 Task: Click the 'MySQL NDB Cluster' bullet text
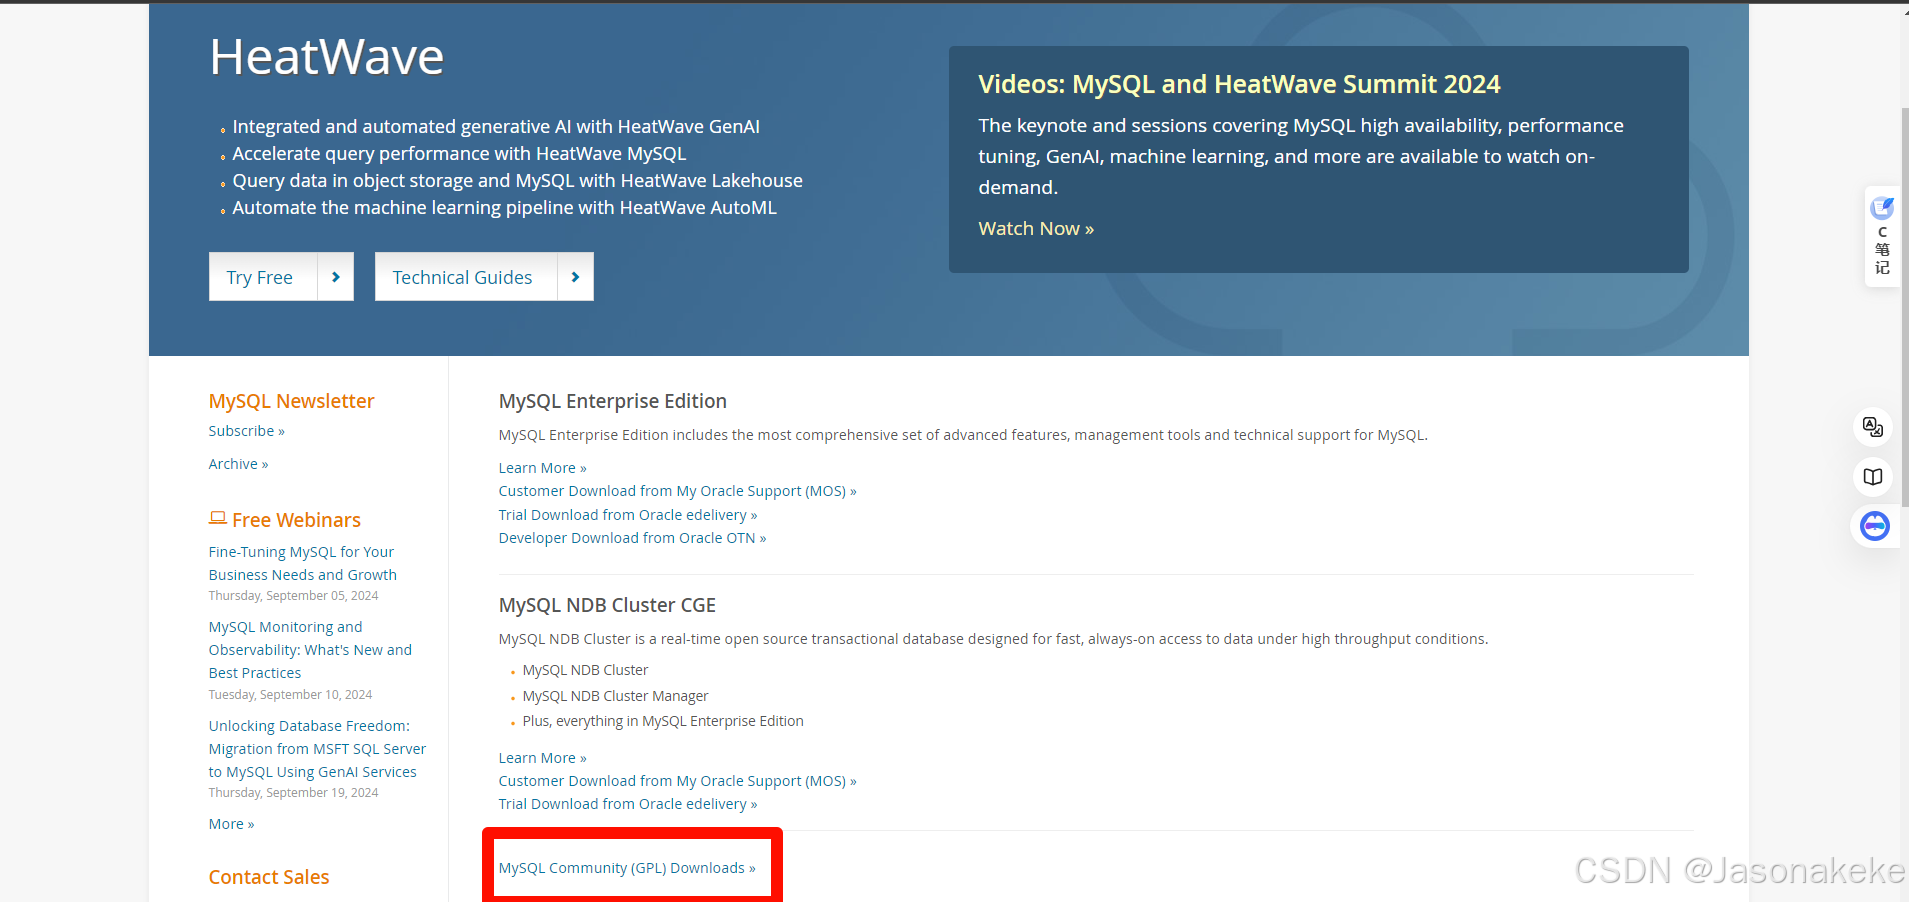click(585, 670)
